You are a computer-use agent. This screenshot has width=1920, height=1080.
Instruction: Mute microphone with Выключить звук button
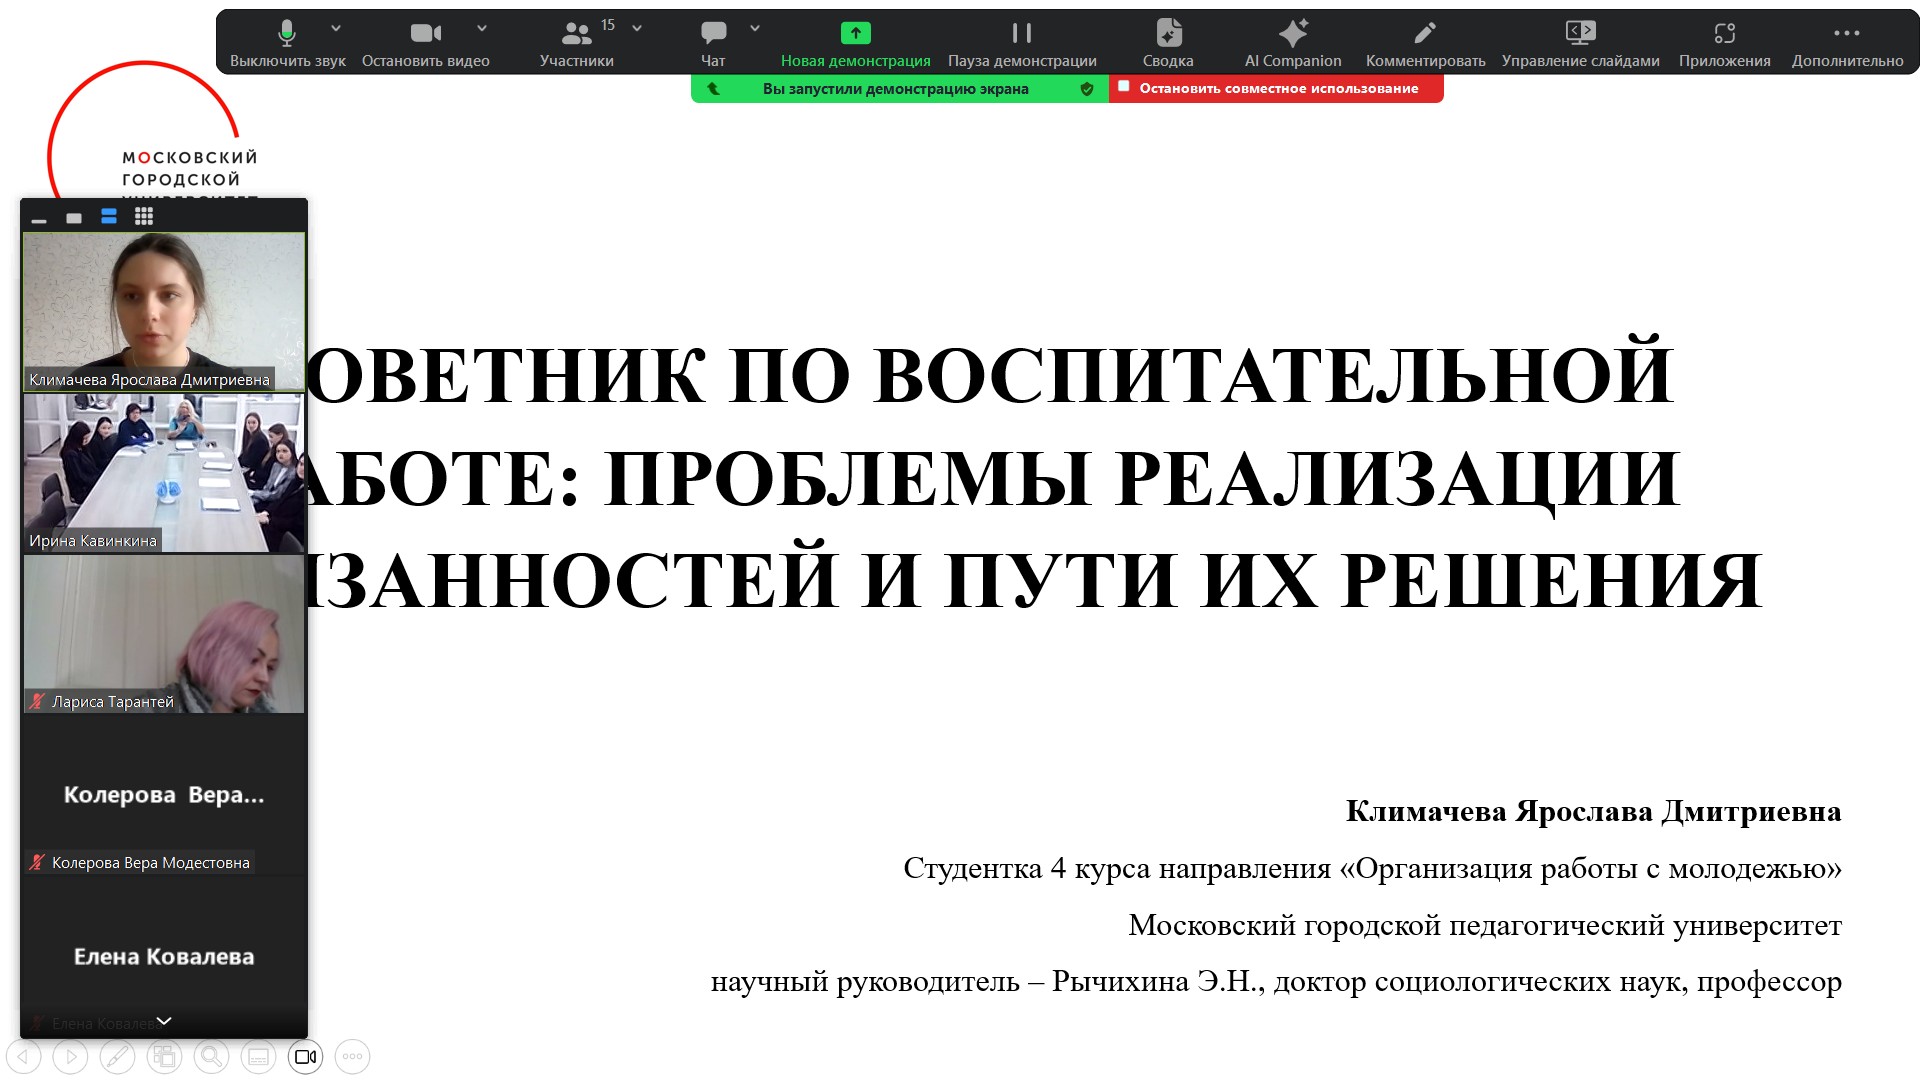[x=287, y=42]
